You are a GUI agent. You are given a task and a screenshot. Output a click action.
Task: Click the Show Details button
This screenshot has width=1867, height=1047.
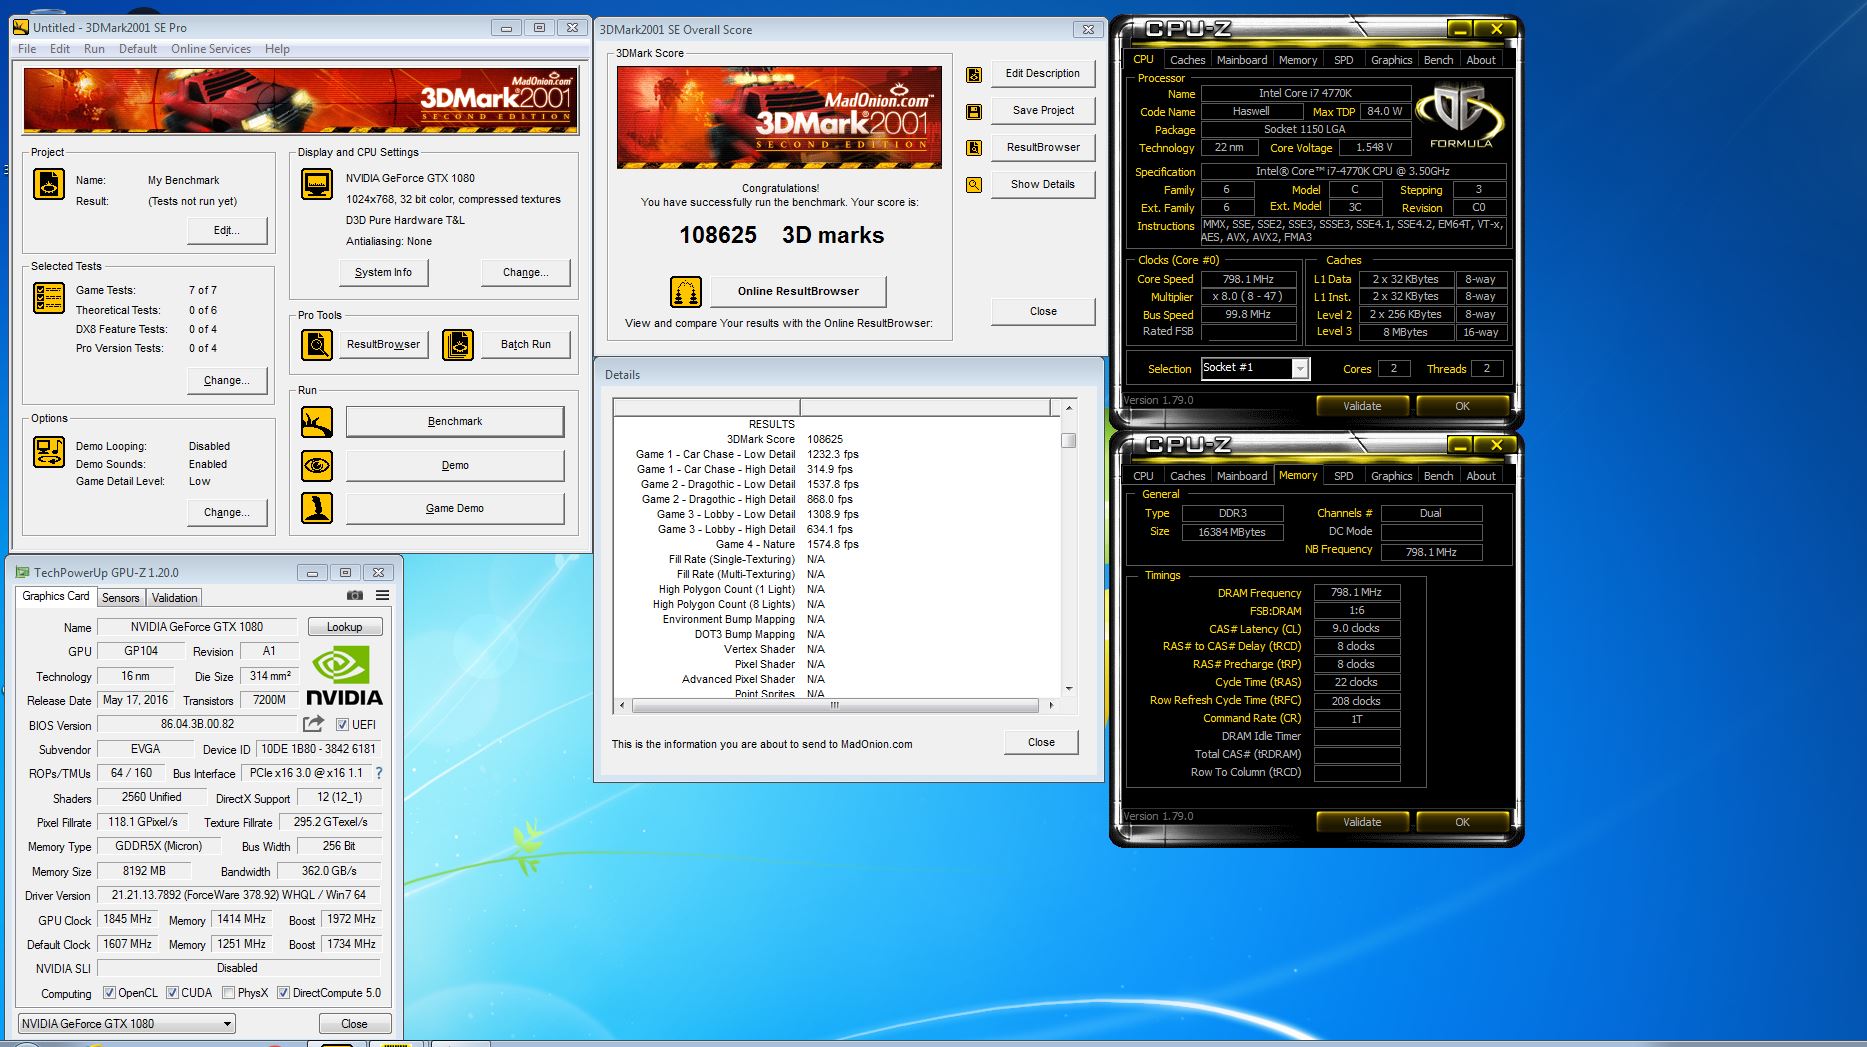click(x=1043, y=185)
